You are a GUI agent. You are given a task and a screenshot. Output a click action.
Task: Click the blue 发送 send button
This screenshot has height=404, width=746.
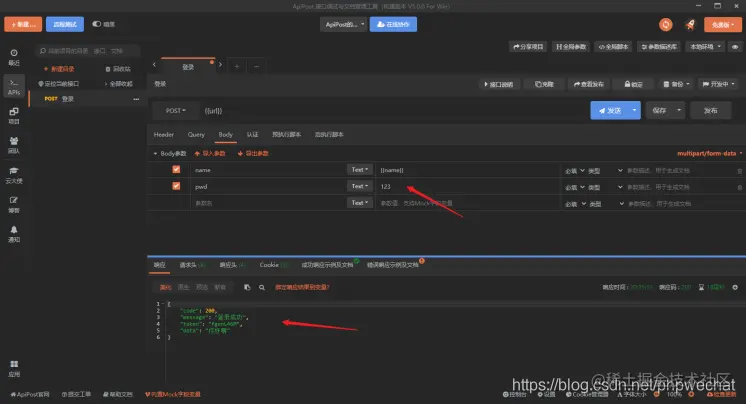tap(609, 110)
